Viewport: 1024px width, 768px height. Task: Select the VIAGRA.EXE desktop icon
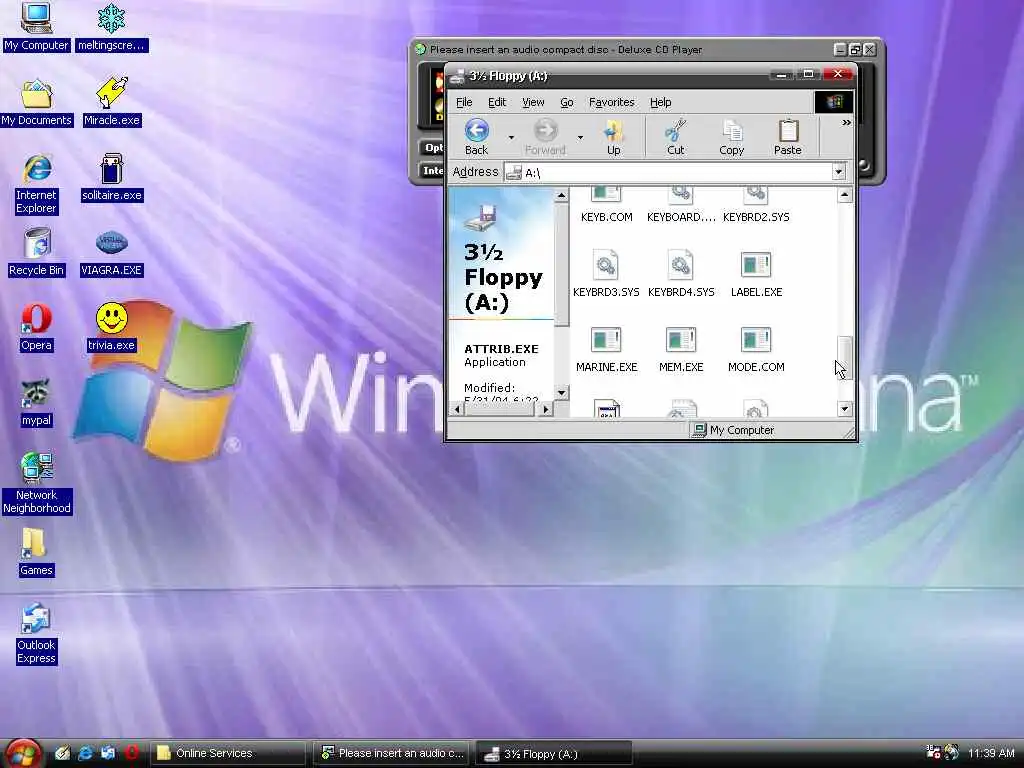point(112,253)
